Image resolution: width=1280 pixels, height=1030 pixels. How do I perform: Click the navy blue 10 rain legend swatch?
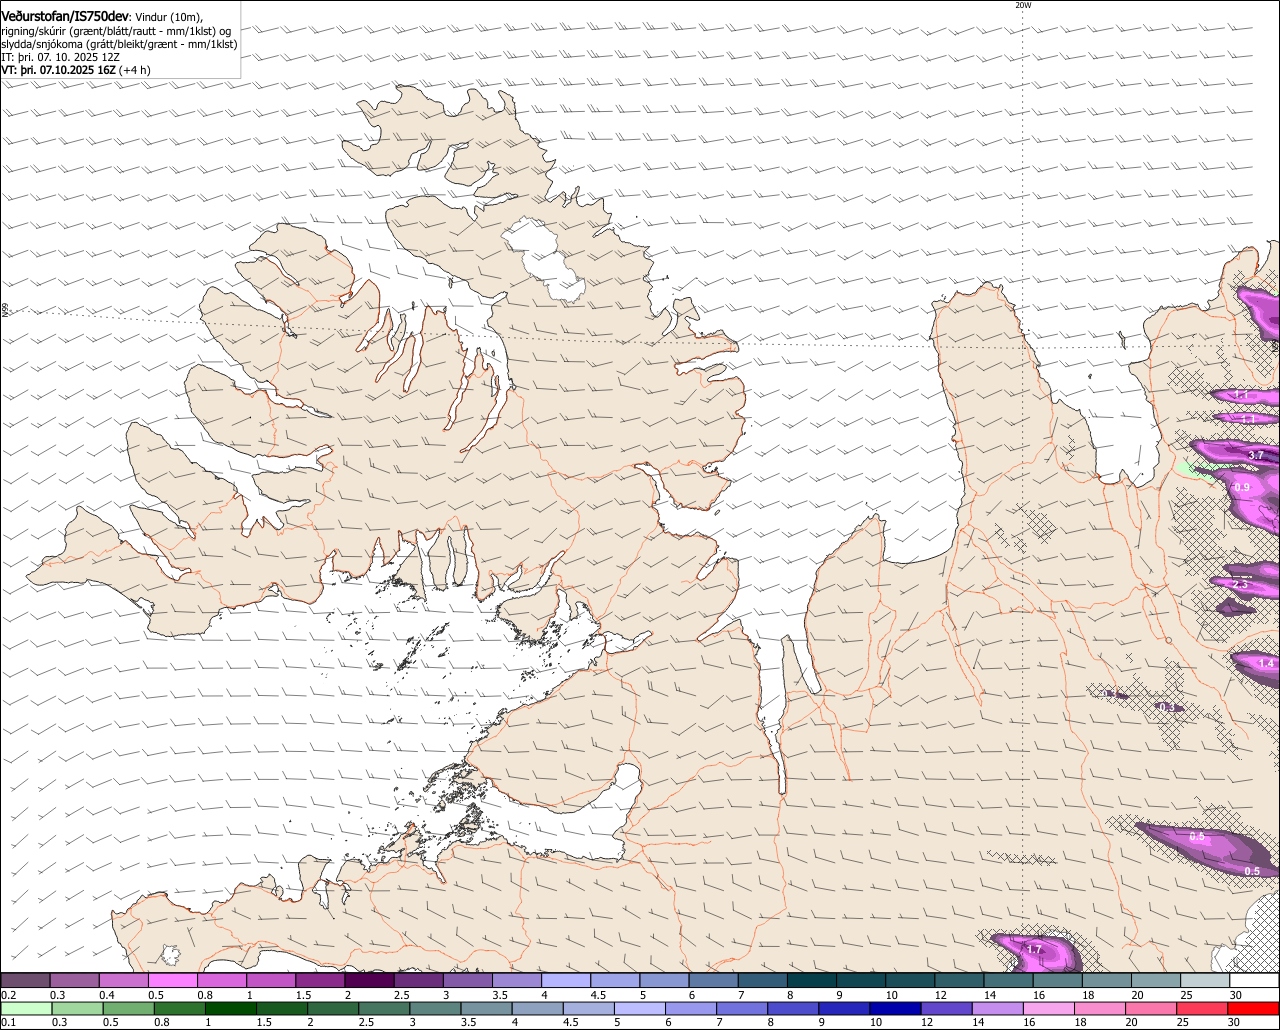(893, 1008)
